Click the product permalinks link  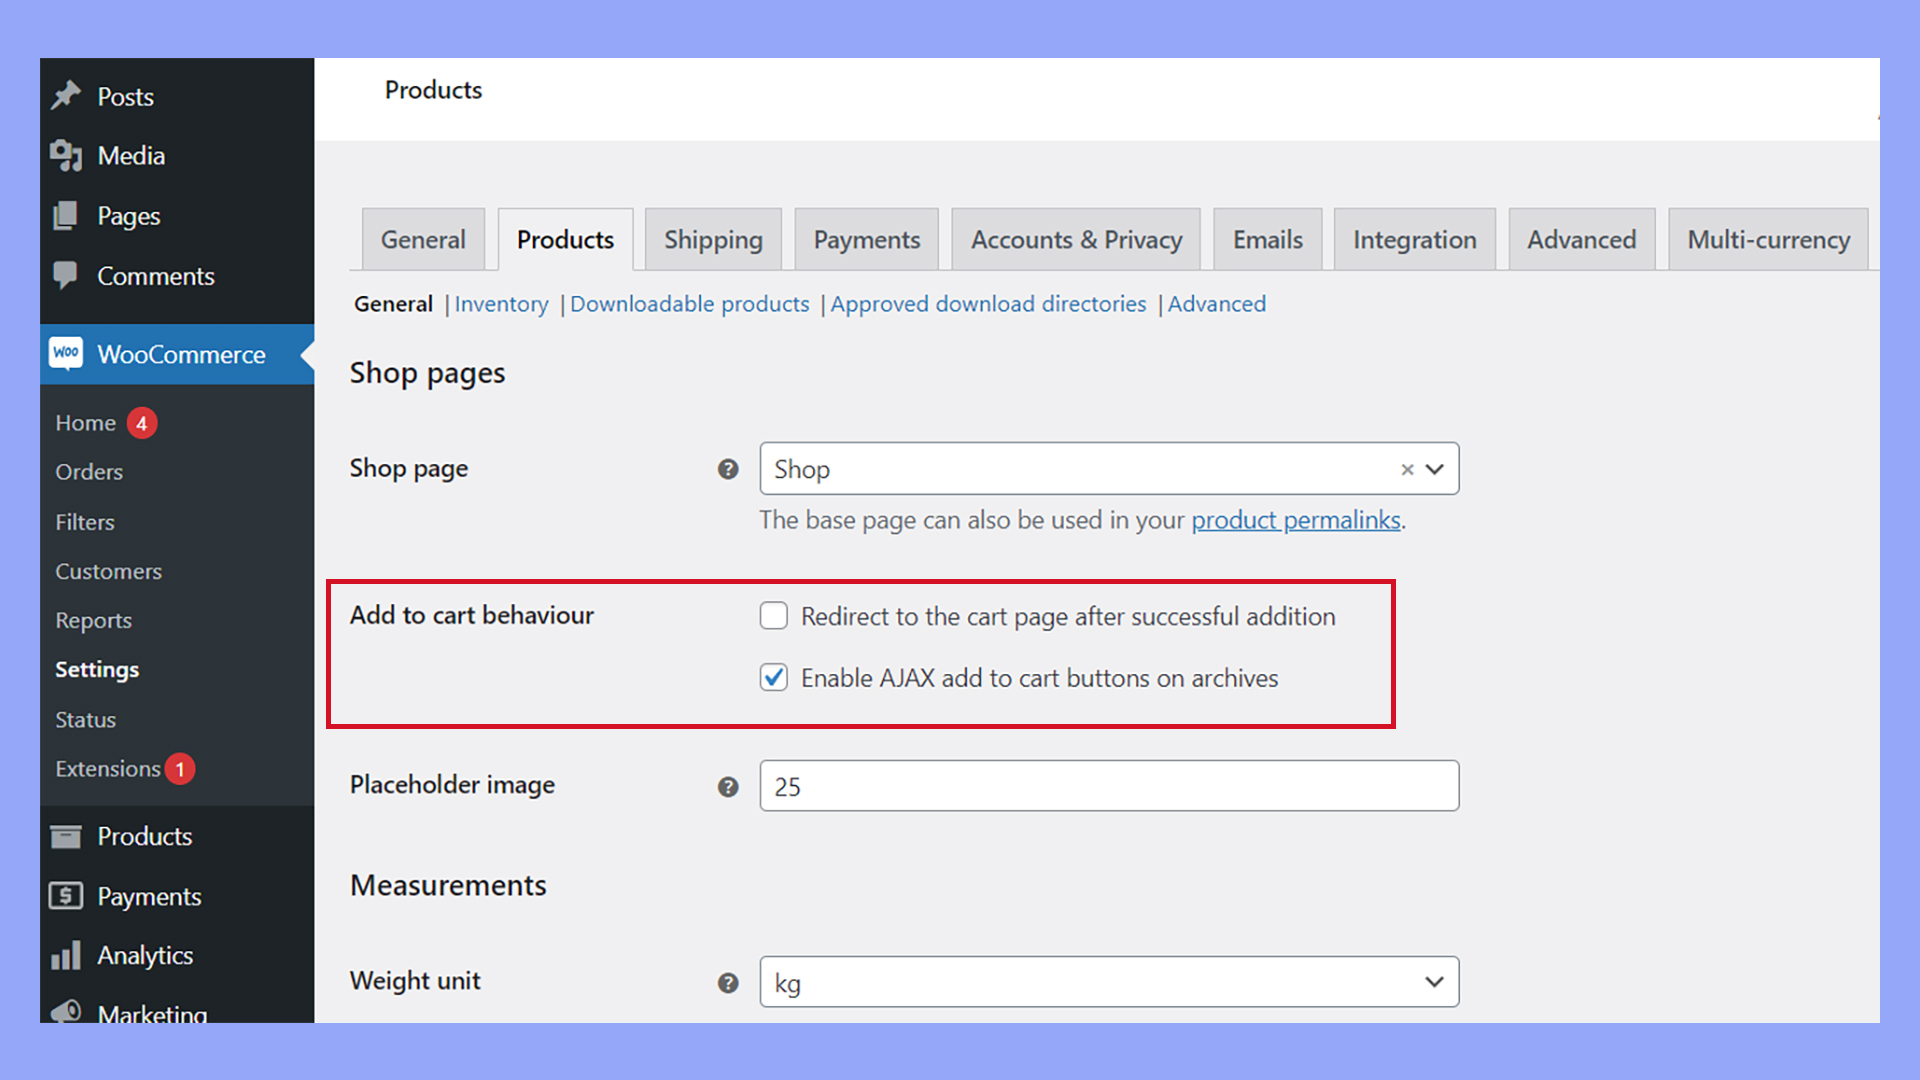pyautogui.click(x=1295, y=520)
